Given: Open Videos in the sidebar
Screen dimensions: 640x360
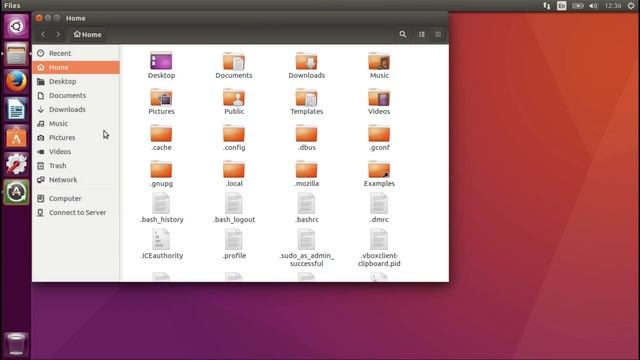Looking at the screenshot, I should 76,151.
